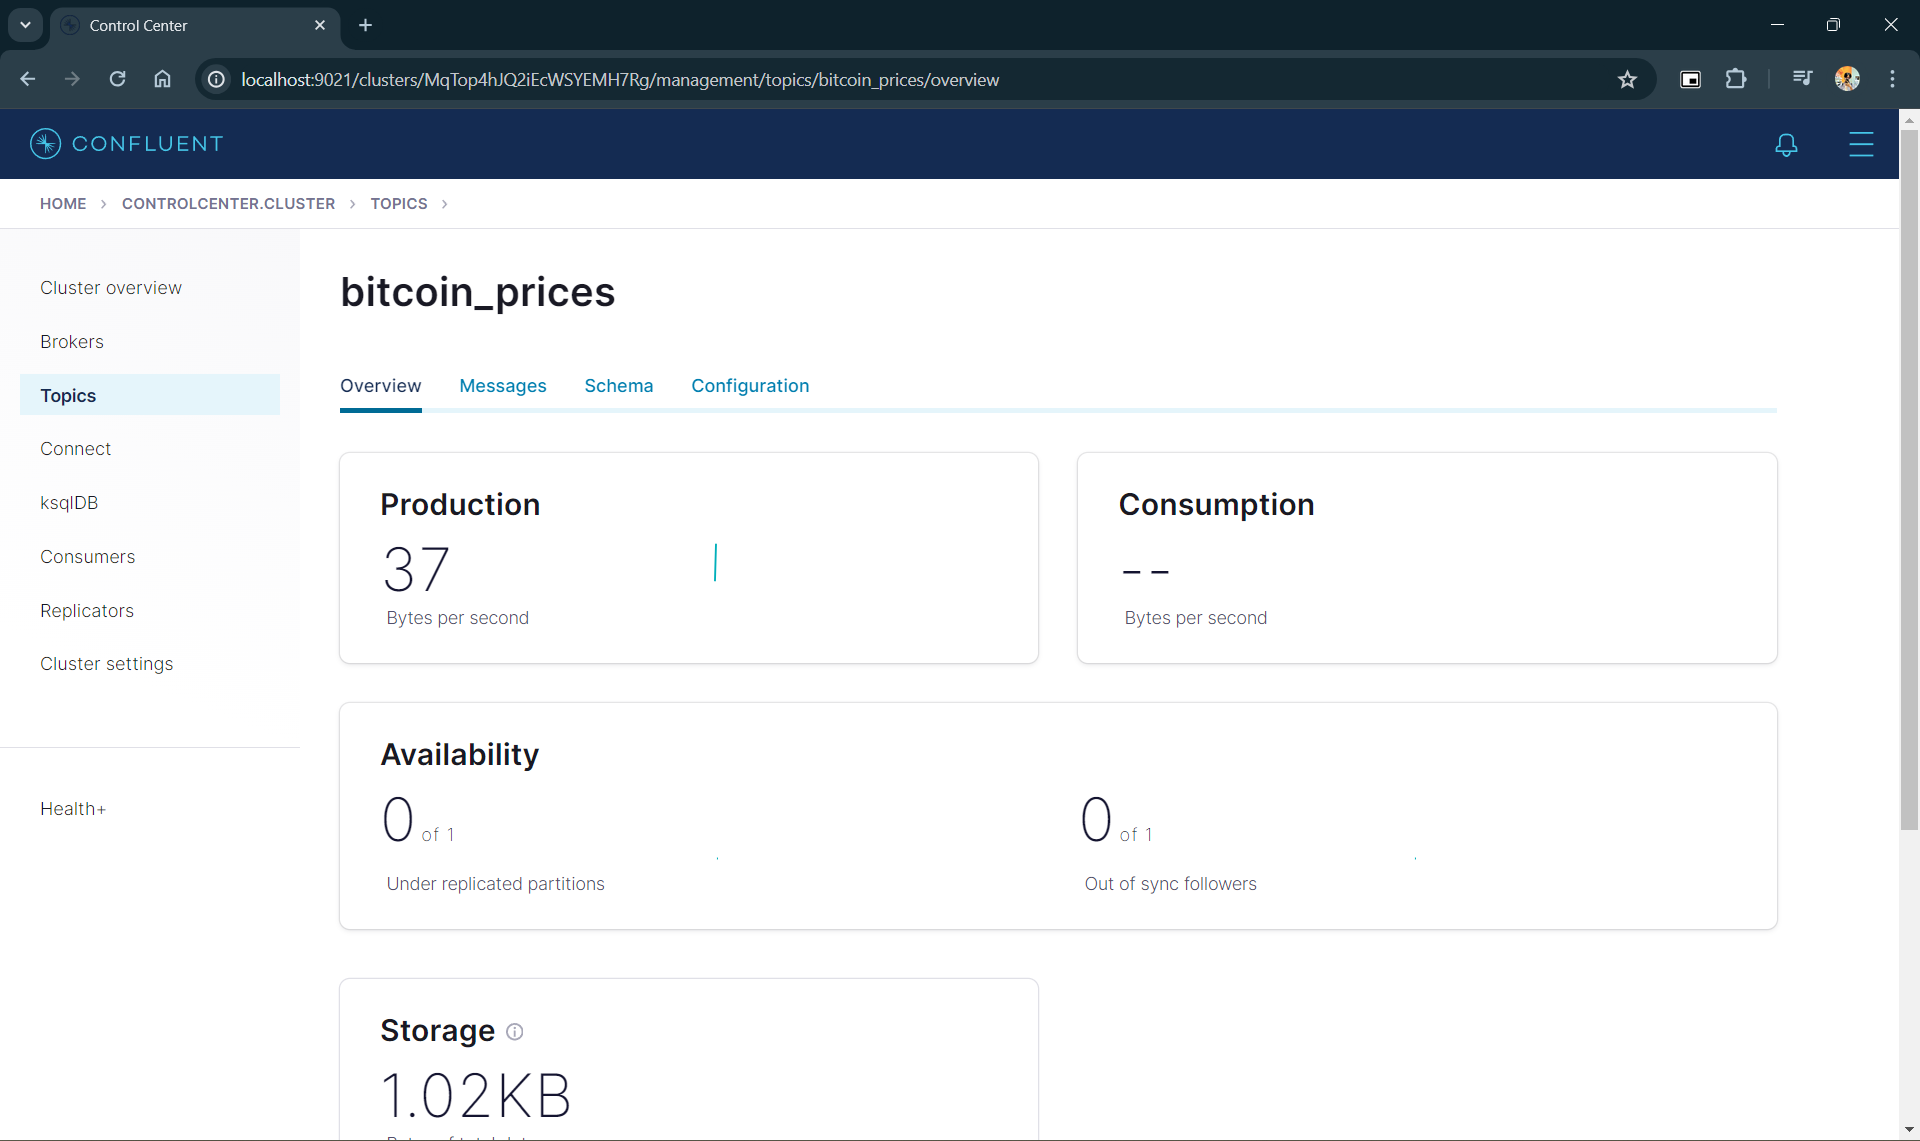Click the Confluent logo
Screen dimensions: 1920x1141
(x=127, y=143)
